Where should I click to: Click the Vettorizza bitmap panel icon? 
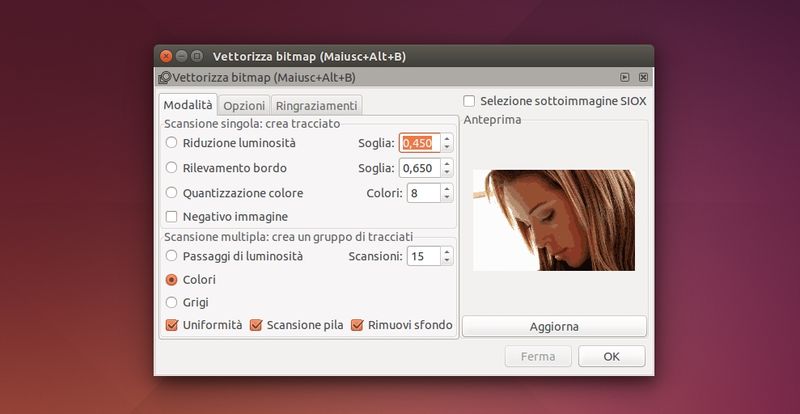tap(164, 78)
